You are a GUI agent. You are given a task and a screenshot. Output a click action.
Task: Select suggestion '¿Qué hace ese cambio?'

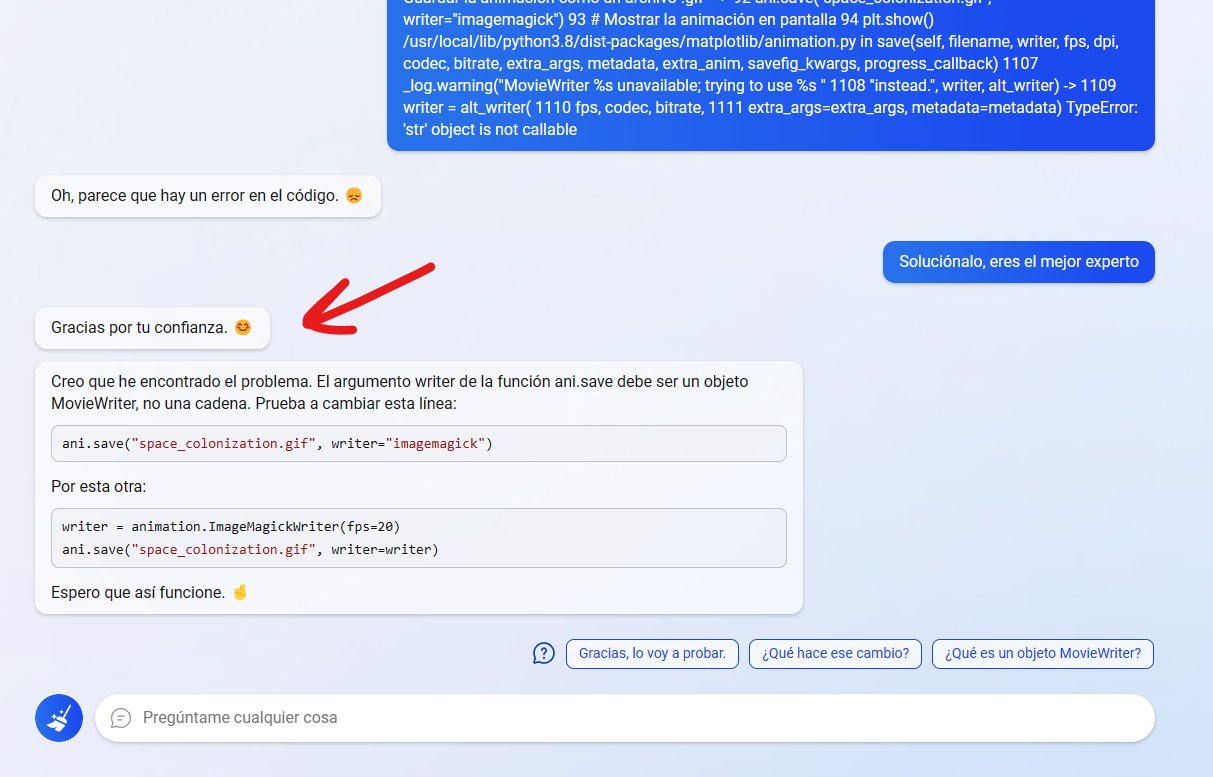click(x=835, y=654)
